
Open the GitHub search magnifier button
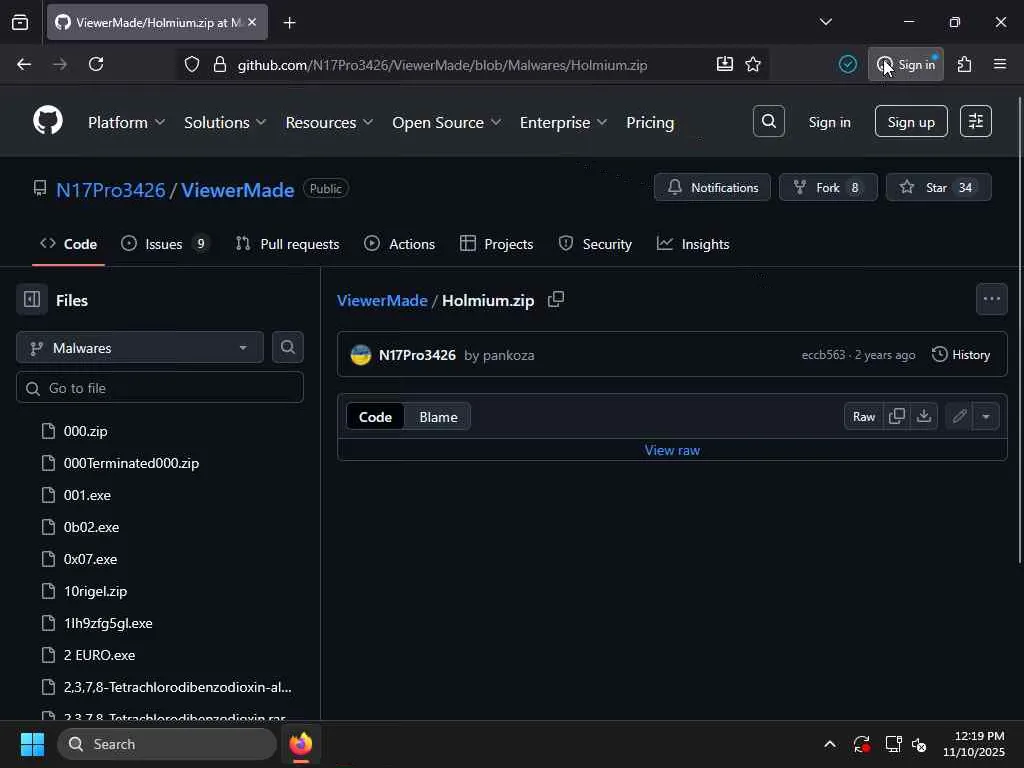click(x=769, y=121)
